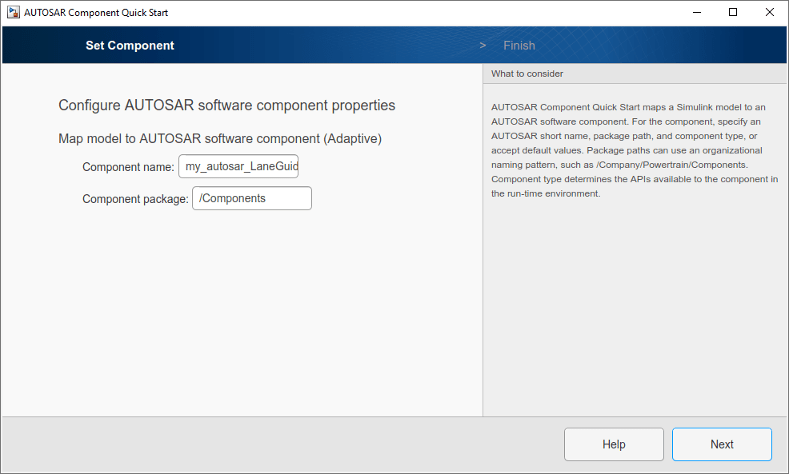Click into the Component package field
This screenshot has width=789, height=474.
pyautogui.click(x=252, y=198)
